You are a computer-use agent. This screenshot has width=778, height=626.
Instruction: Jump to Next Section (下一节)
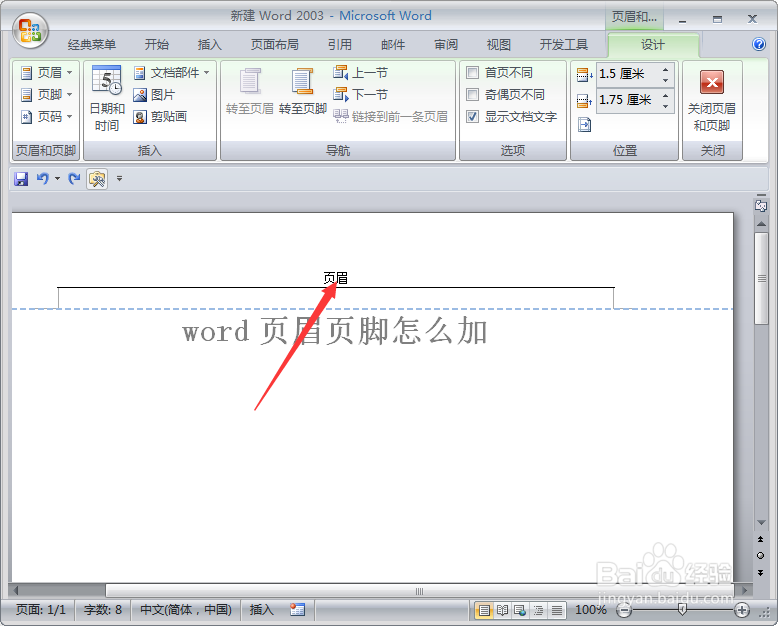(360, 94)
